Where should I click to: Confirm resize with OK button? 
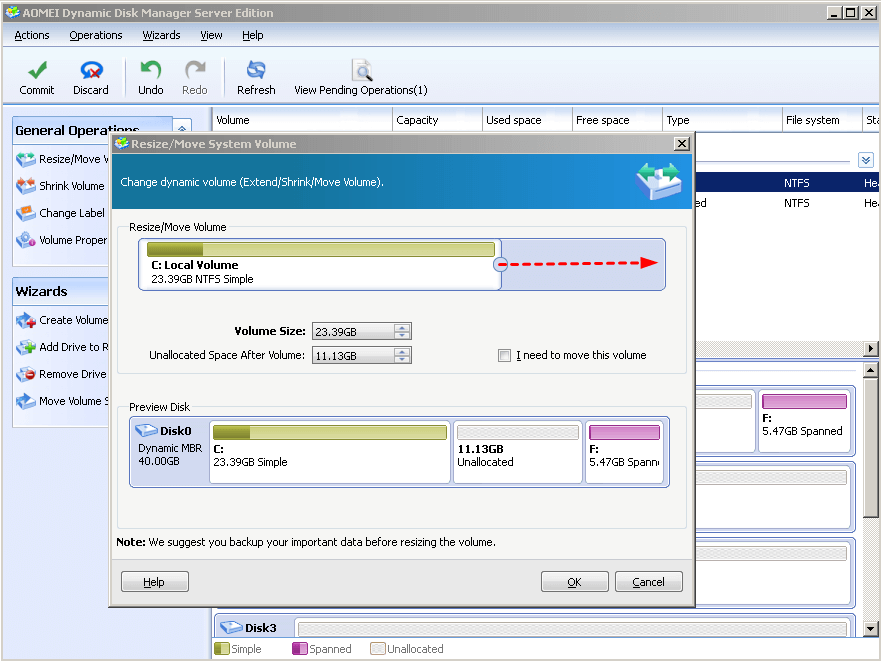click(574, 582)
